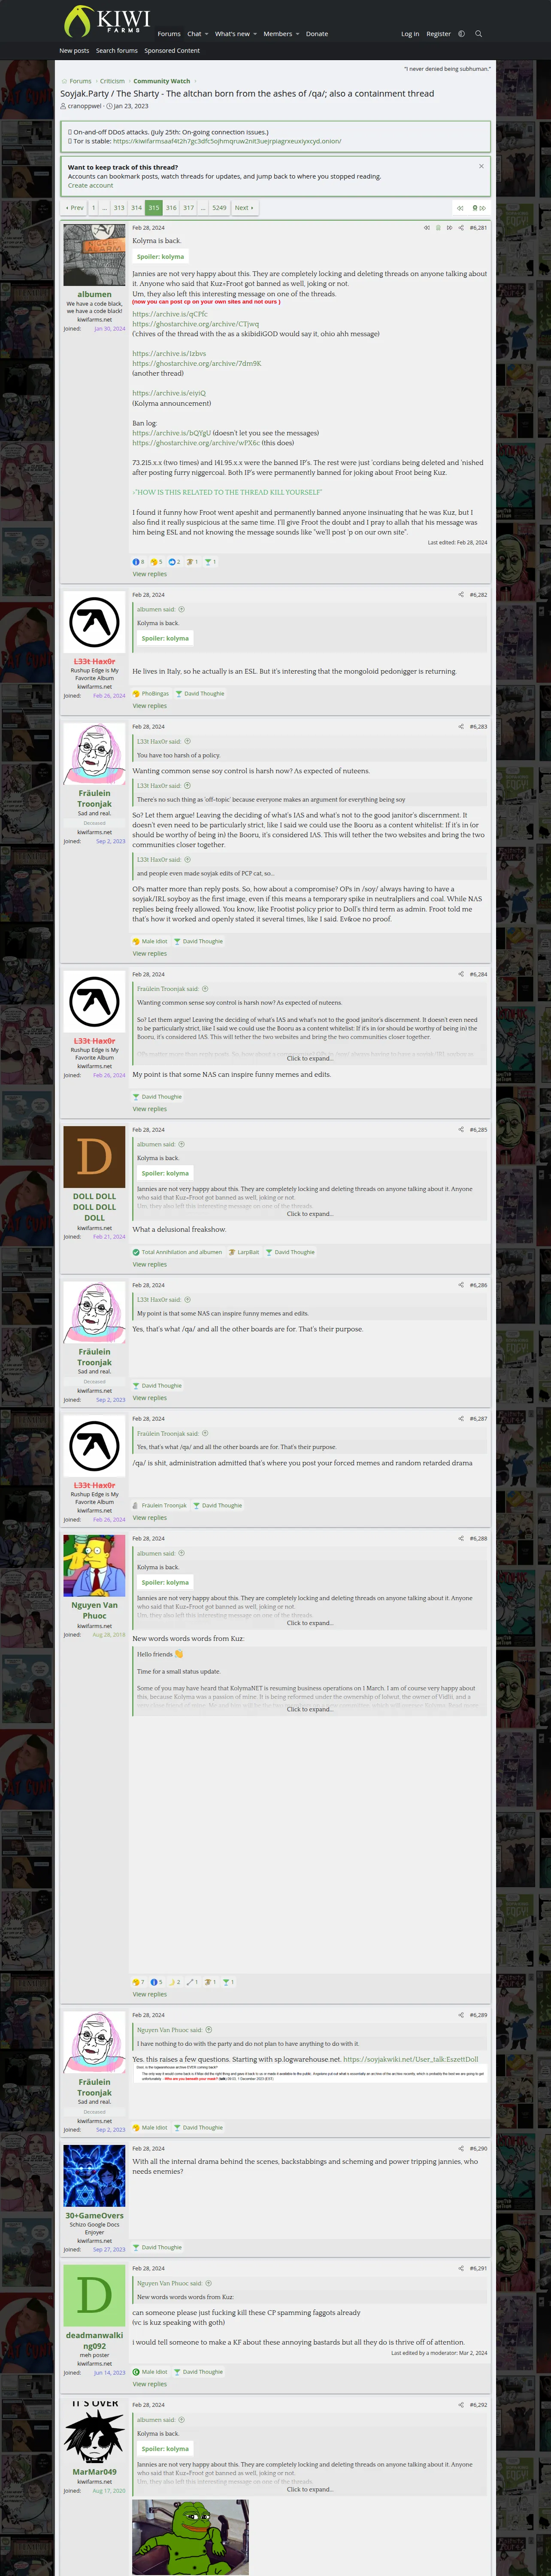
Task: Expand the albumen quote in post #6,292
Action: pyautogui.click(x=310, y=2489)
